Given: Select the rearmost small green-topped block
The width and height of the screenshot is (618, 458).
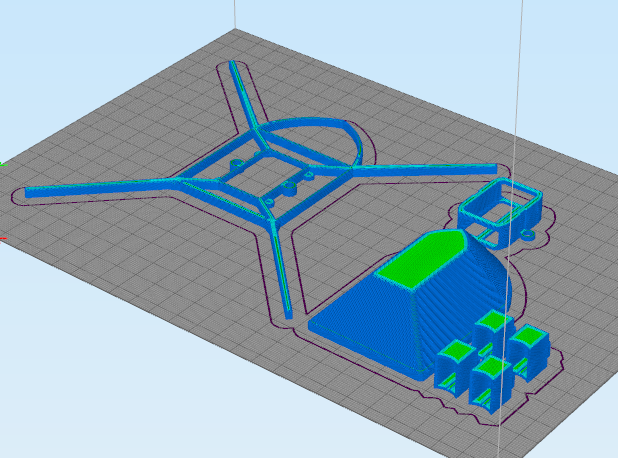Looking at the screenshot, I should tap(493, 321).
